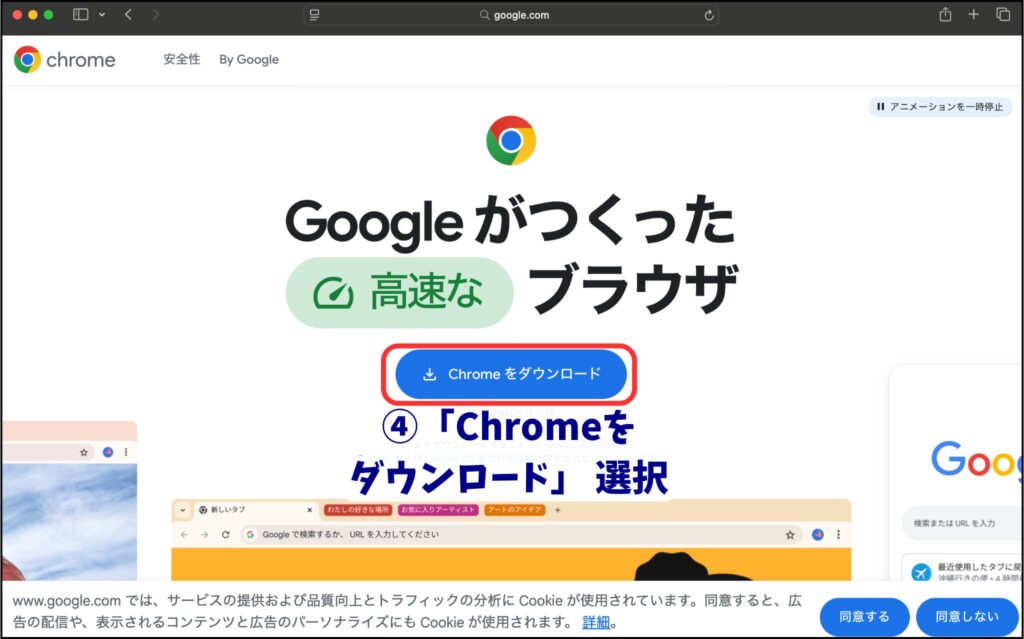
Task: Open profile avatar in preview browser
Action: click(x=818, y=534)
